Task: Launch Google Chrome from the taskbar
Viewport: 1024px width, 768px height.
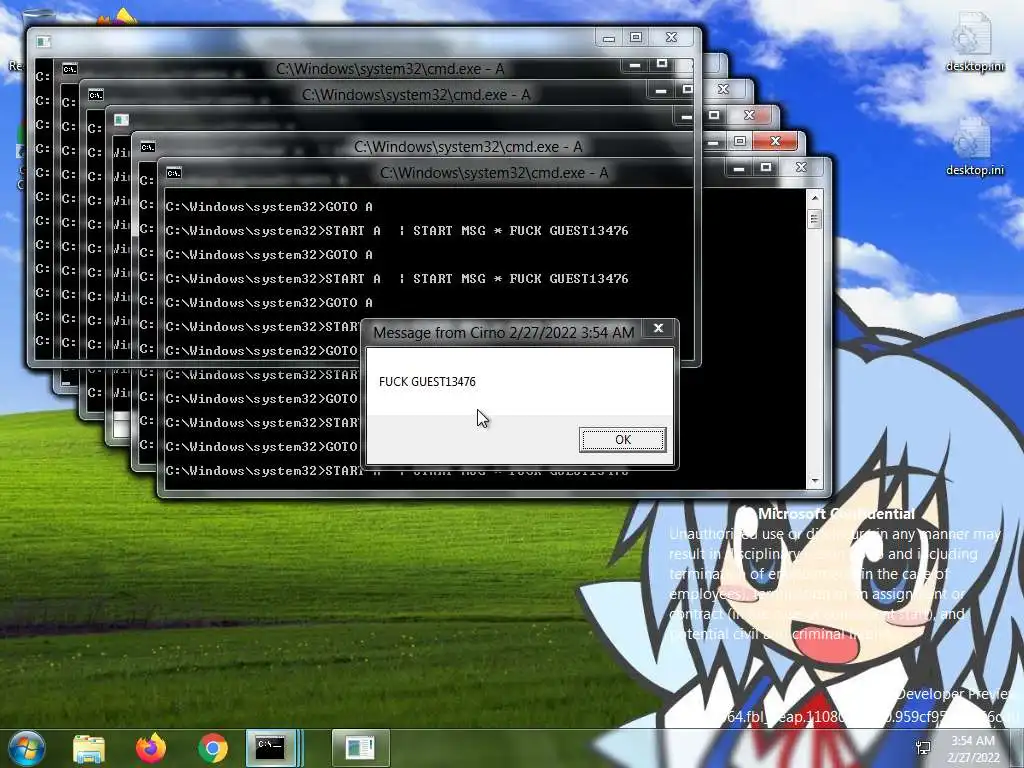Action: (212, 748)
